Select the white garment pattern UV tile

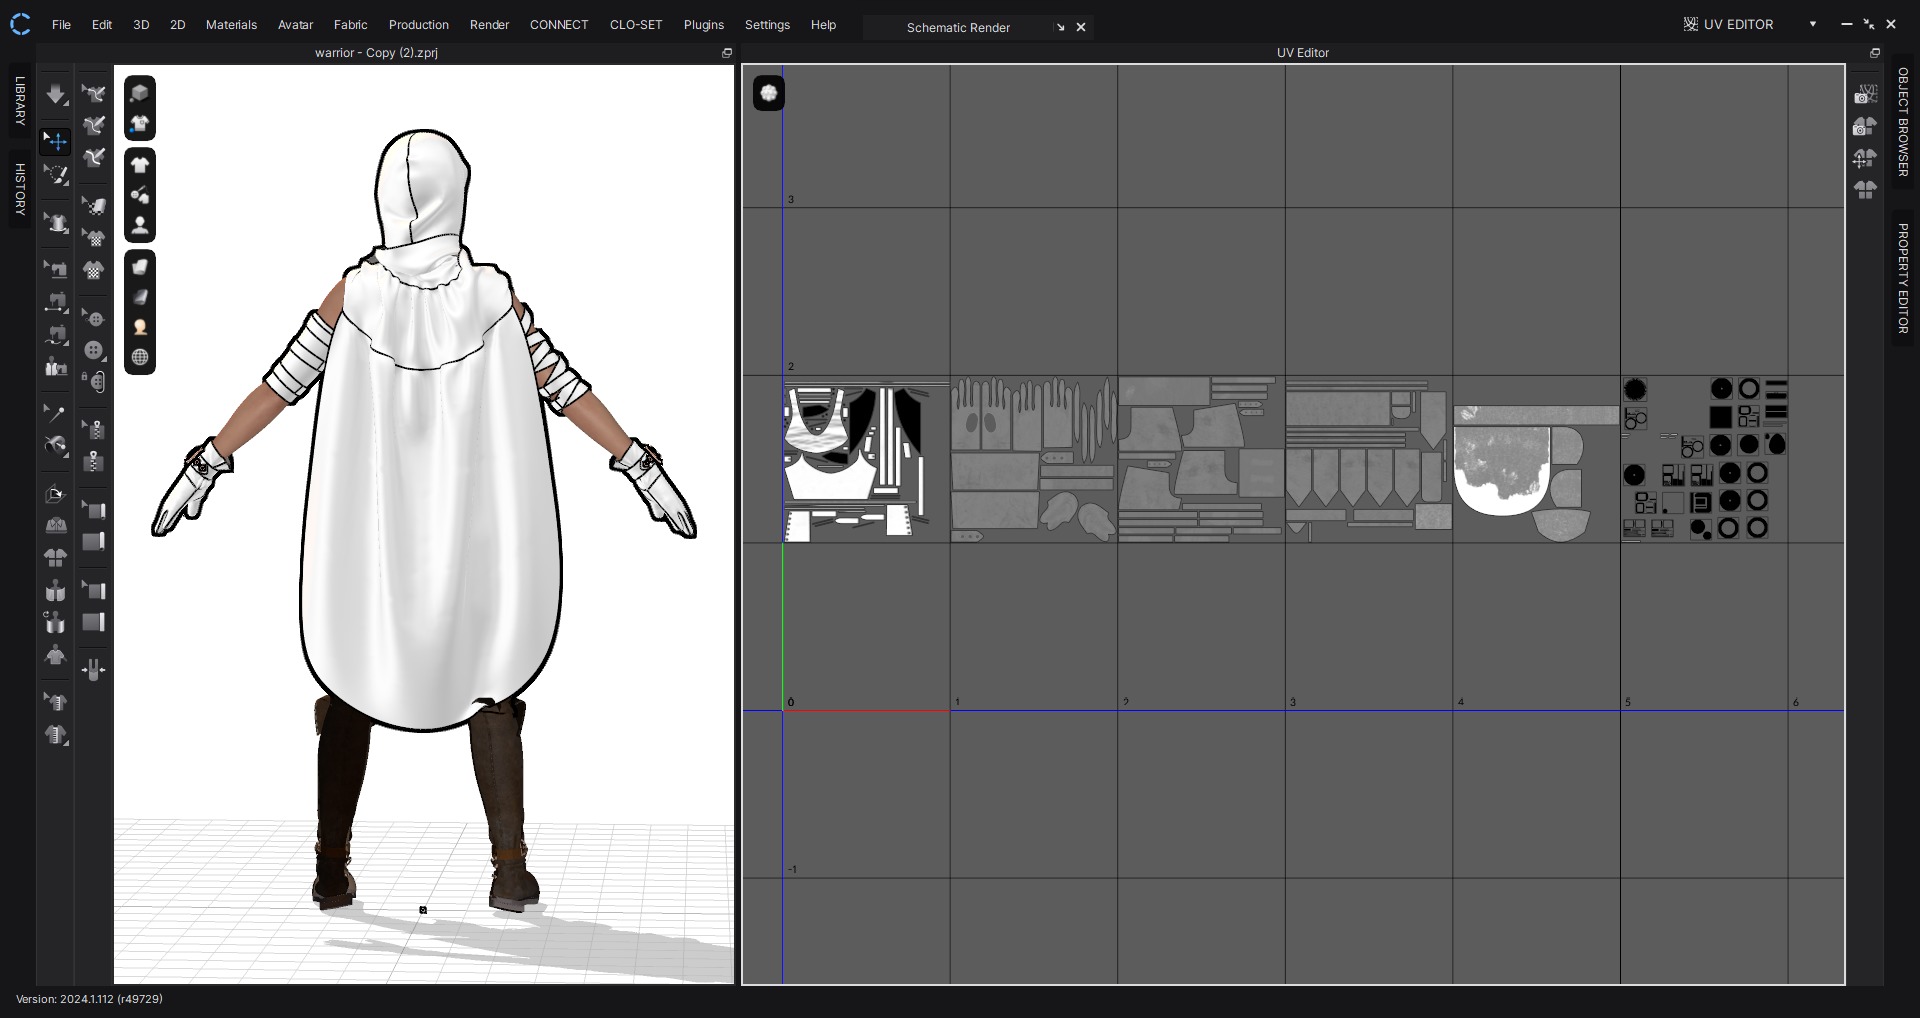(866, 460)
